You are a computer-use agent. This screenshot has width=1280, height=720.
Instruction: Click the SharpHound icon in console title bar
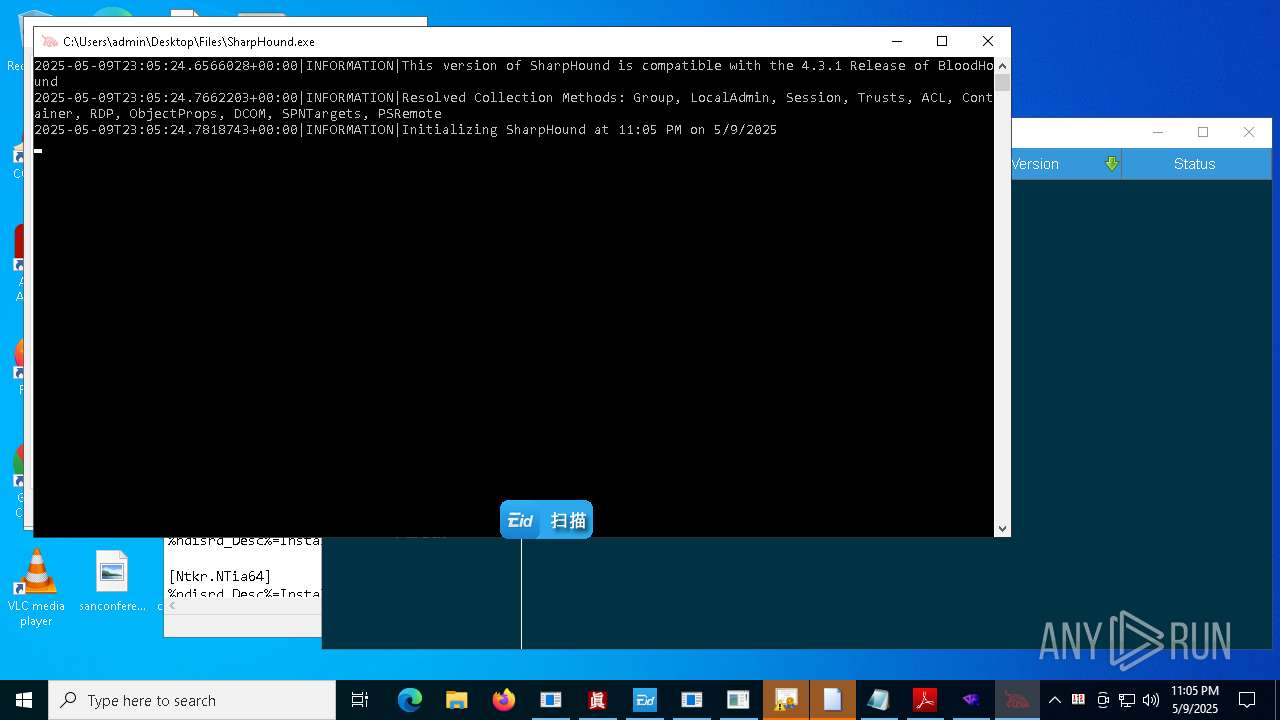pos(49,42)
